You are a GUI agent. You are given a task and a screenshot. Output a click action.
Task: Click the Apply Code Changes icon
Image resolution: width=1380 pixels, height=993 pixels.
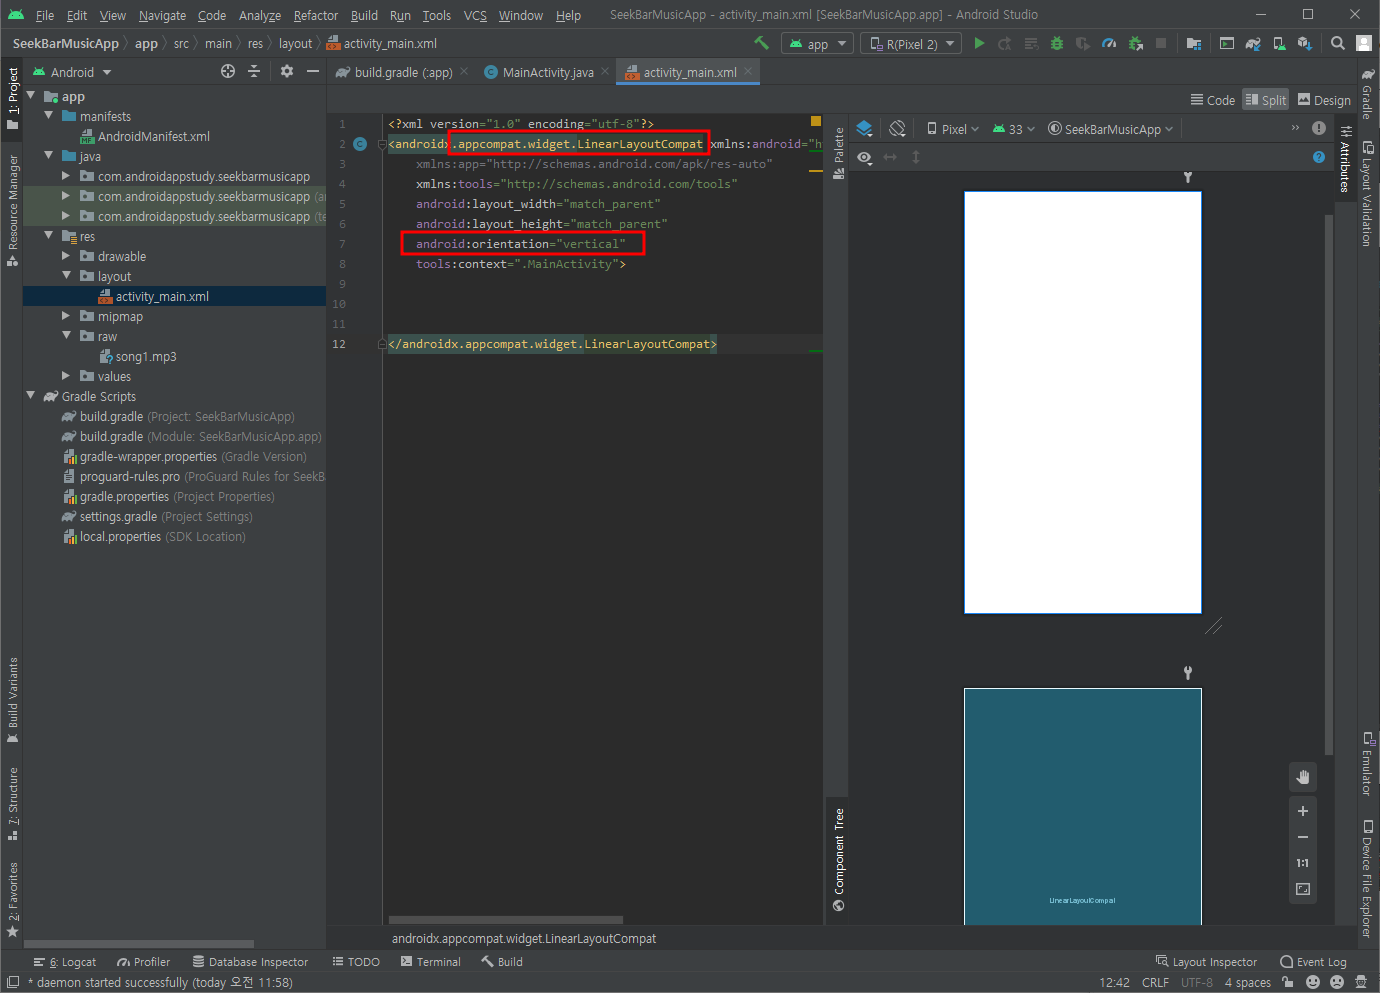pos(1031,43)
